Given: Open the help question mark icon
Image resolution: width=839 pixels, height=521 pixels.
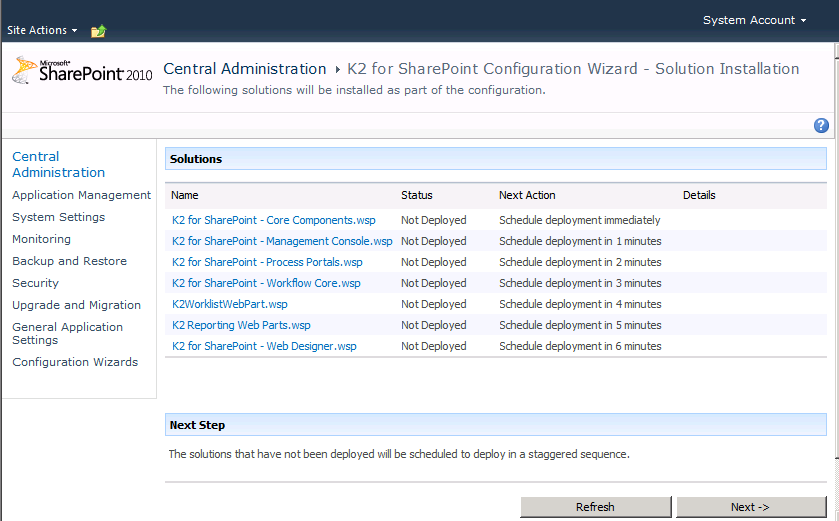Looking at the screenshot, I should coord(821,125).
